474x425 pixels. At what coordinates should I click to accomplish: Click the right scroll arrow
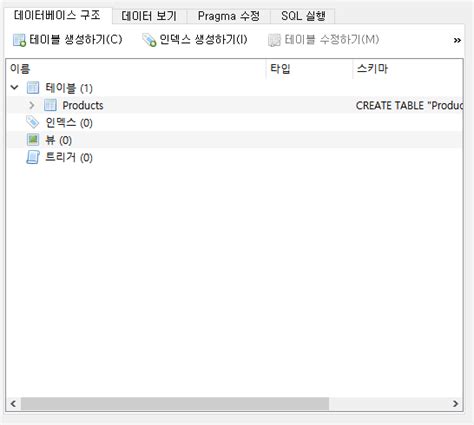coord(455,404)
